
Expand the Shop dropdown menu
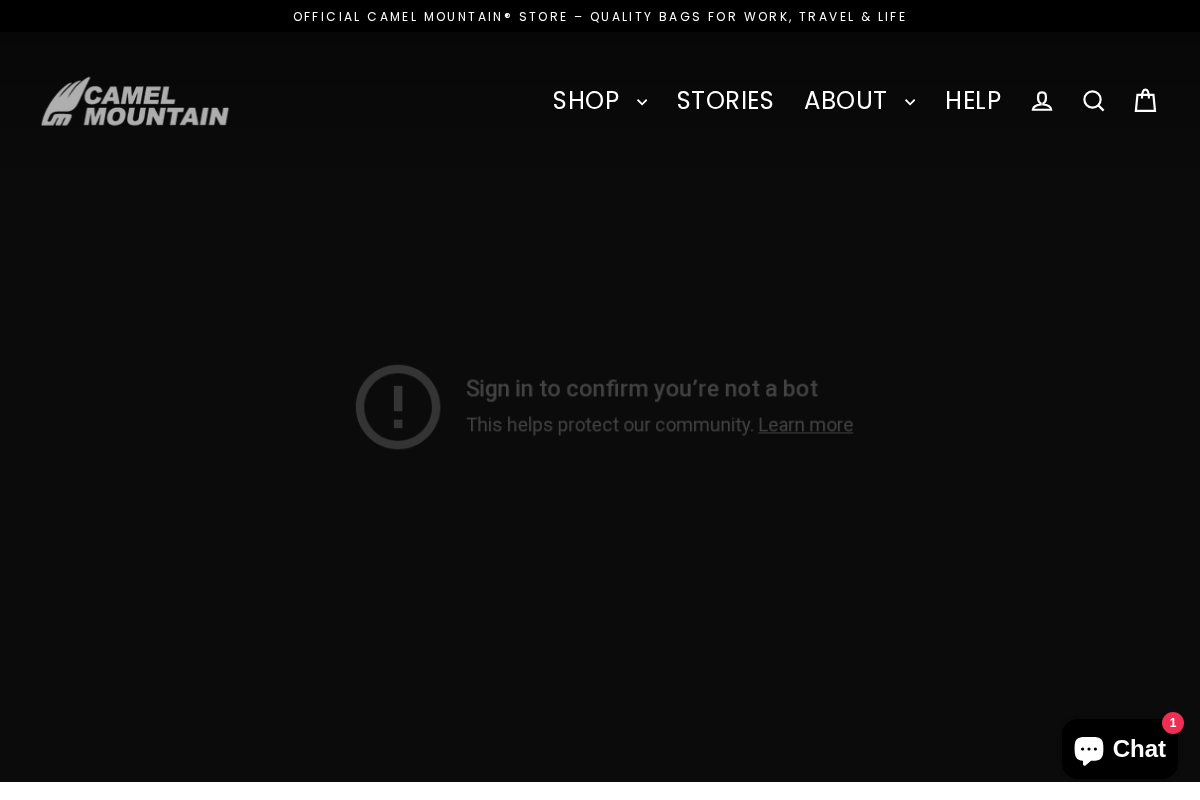(587, 101)
